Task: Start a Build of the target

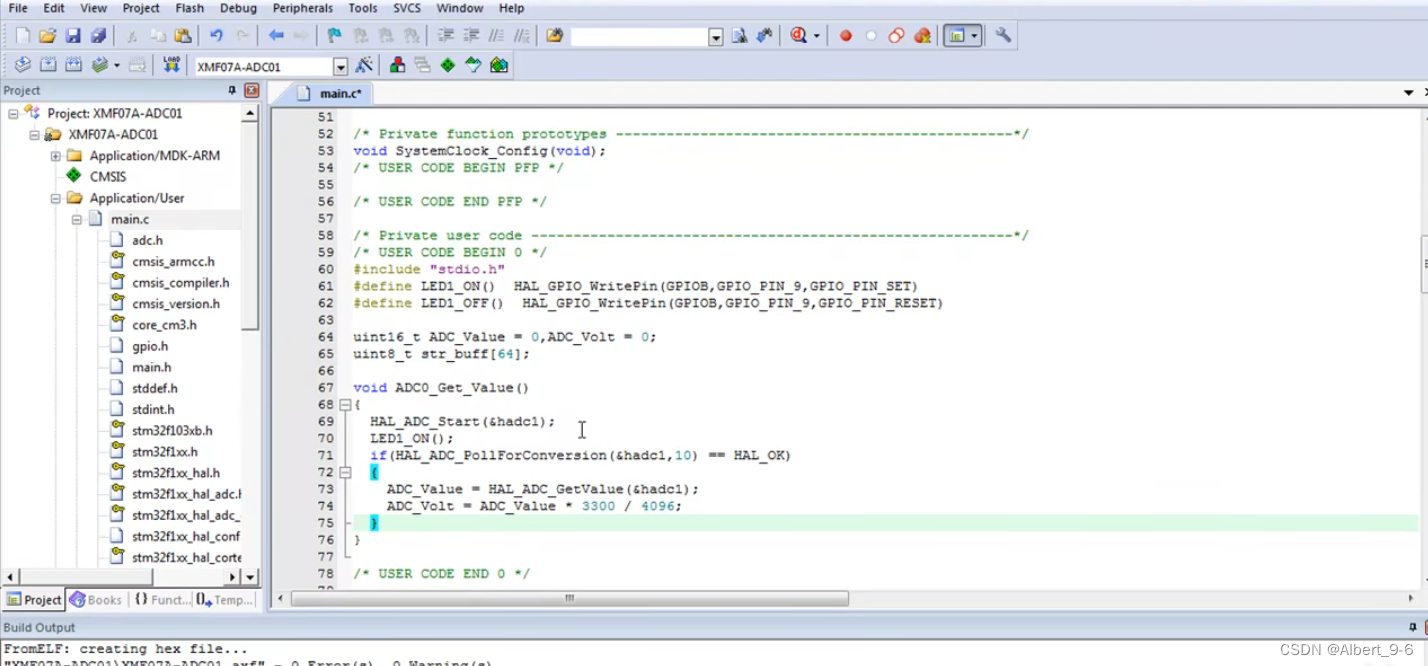Action: click(48, 65)
